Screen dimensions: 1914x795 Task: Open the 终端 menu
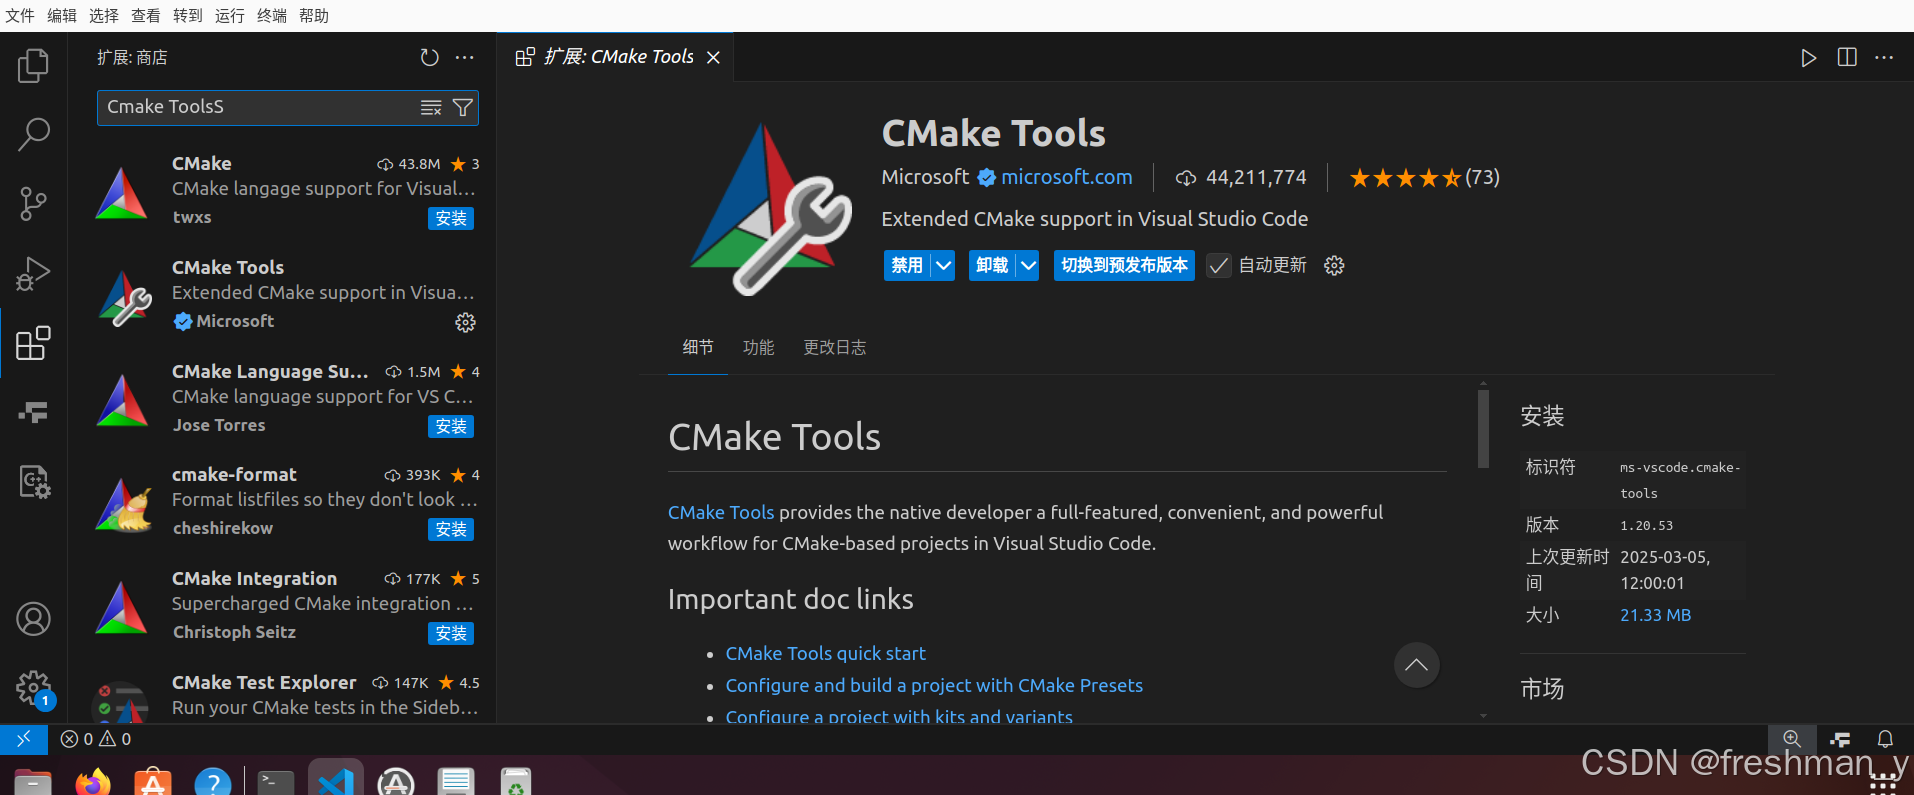click(x=272, y=16)
